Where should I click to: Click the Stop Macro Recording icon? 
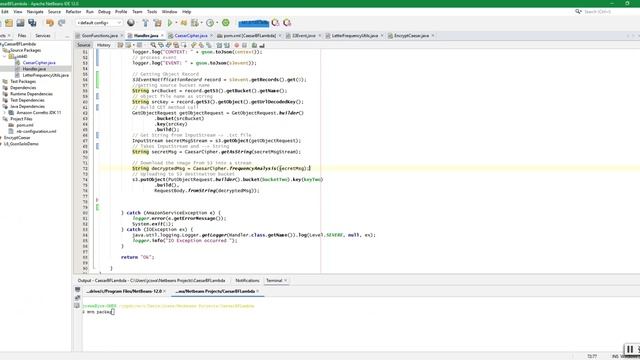click(x=244, y=45)
